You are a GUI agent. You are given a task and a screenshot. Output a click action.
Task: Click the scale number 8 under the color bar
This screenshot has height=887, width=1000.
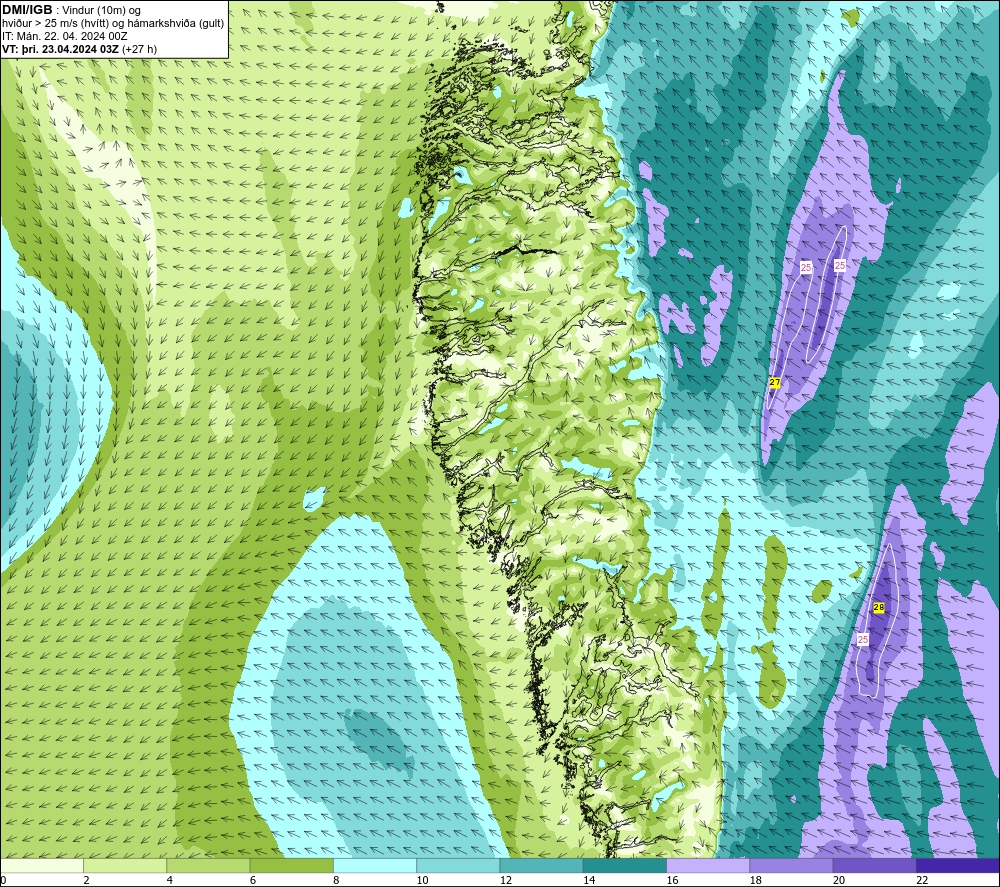pyautogui.click(x=336, y=881)
